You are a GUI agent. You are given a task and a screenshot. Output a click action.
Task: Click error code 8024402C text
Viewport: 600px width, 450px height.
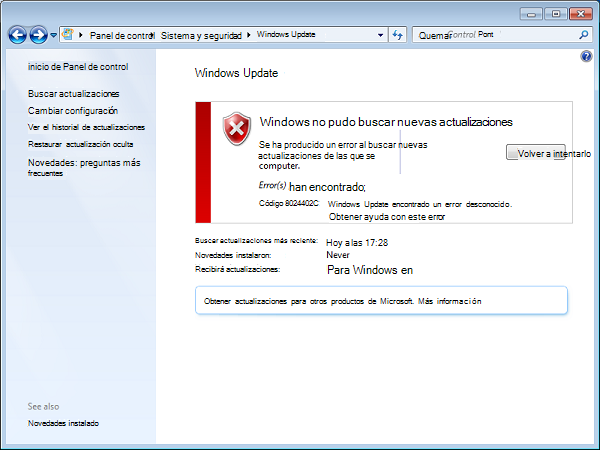click(x=289, y=203)
